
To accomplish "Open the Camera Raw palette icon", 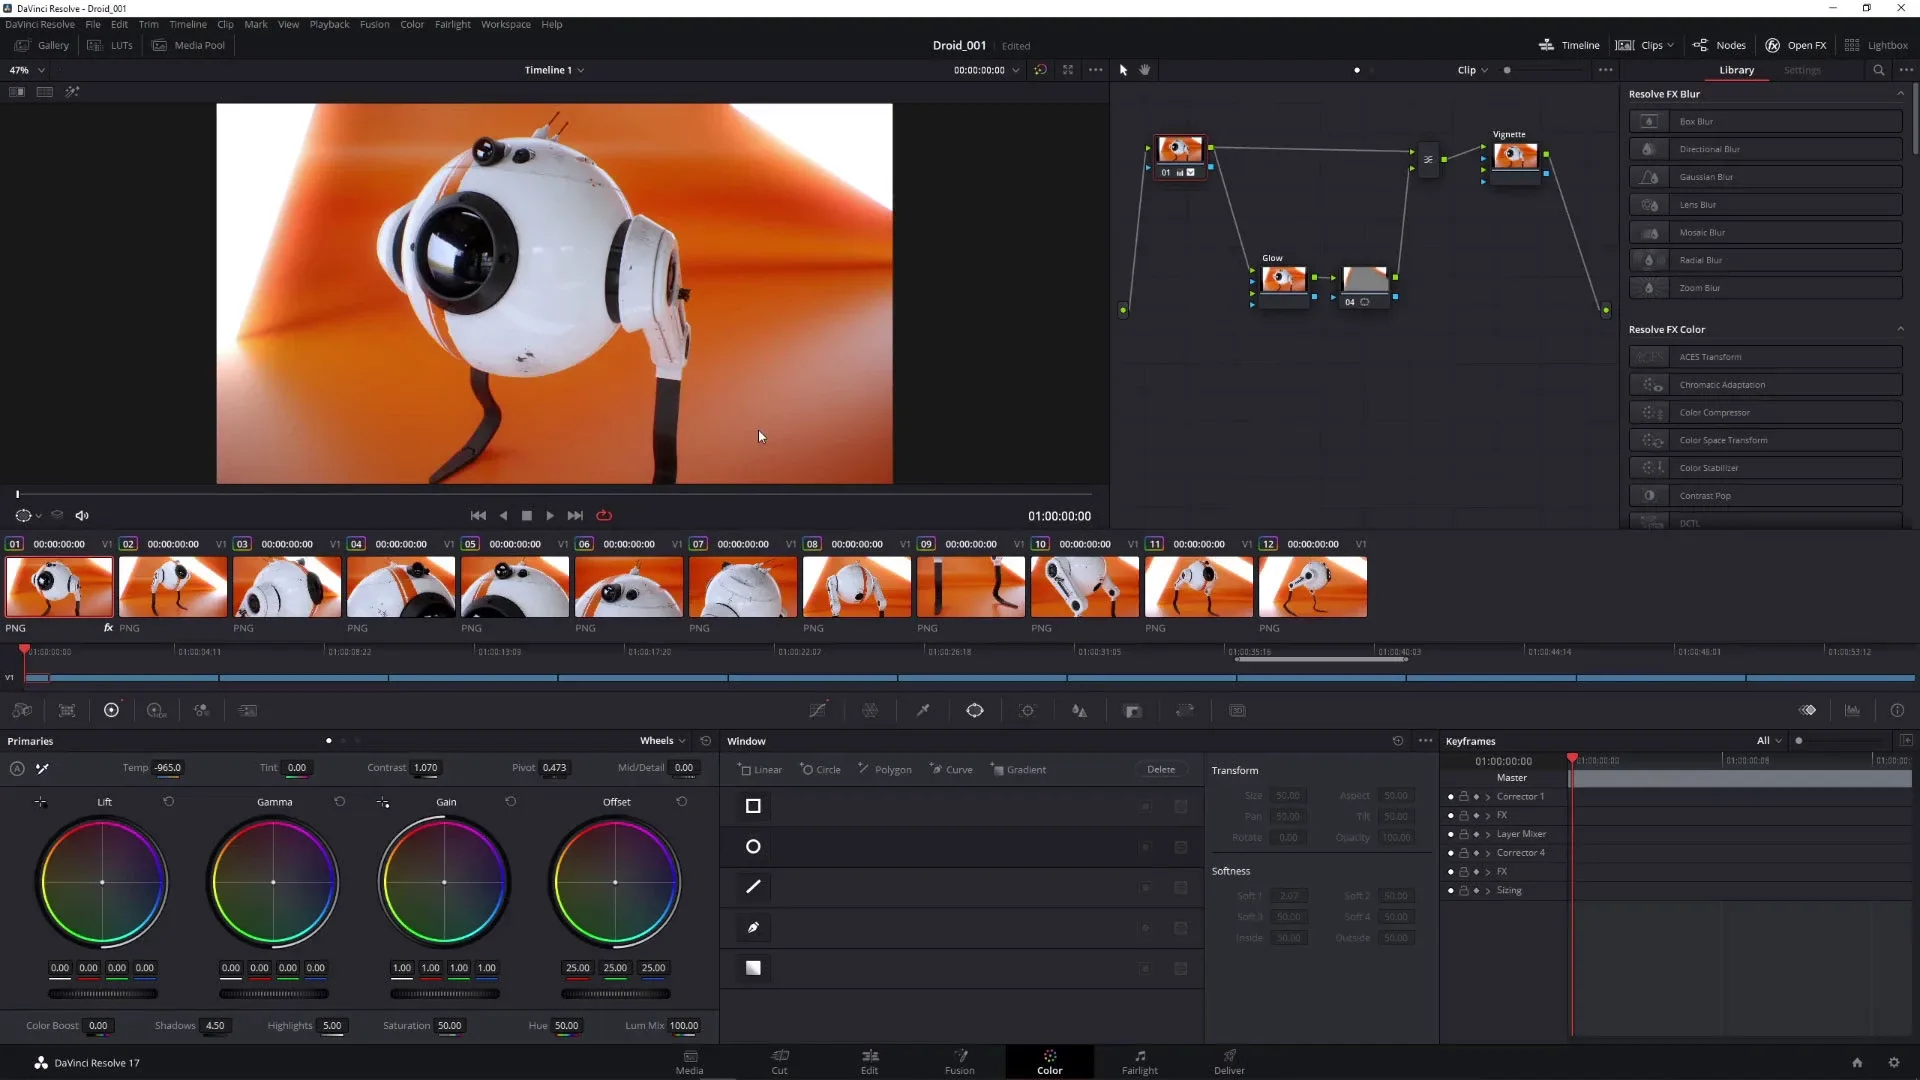I will (x=22, y=710).
